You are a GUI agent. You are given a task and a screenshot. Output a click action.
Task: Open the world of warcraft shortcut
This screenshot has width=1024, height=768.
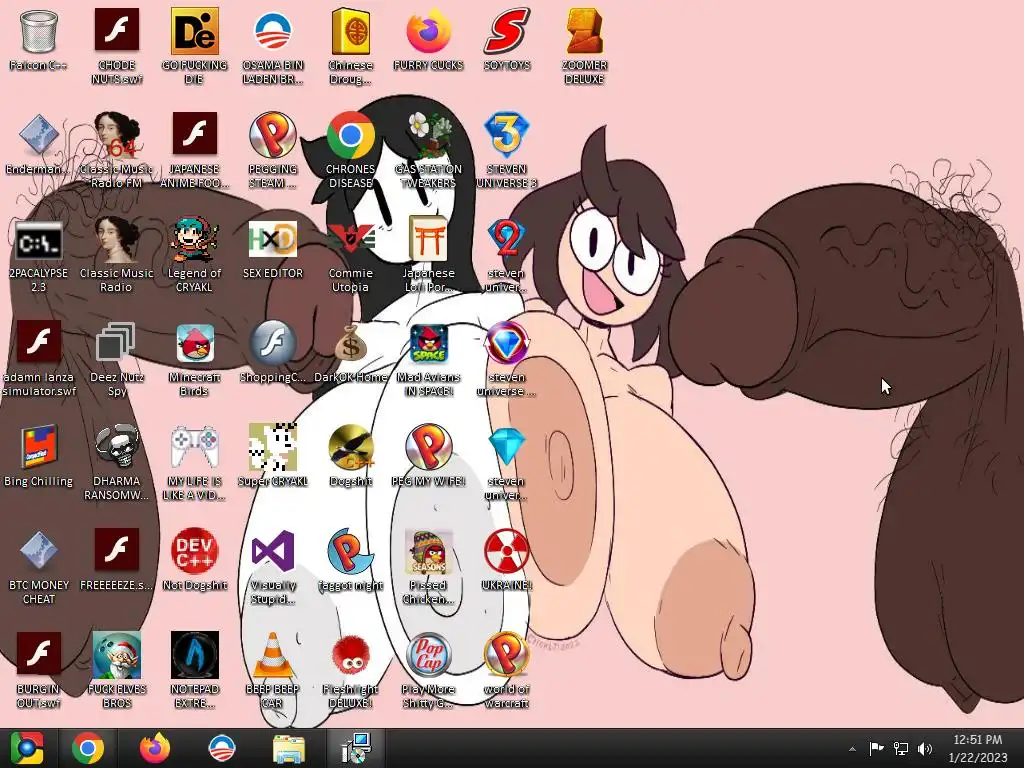coord(507,655)
